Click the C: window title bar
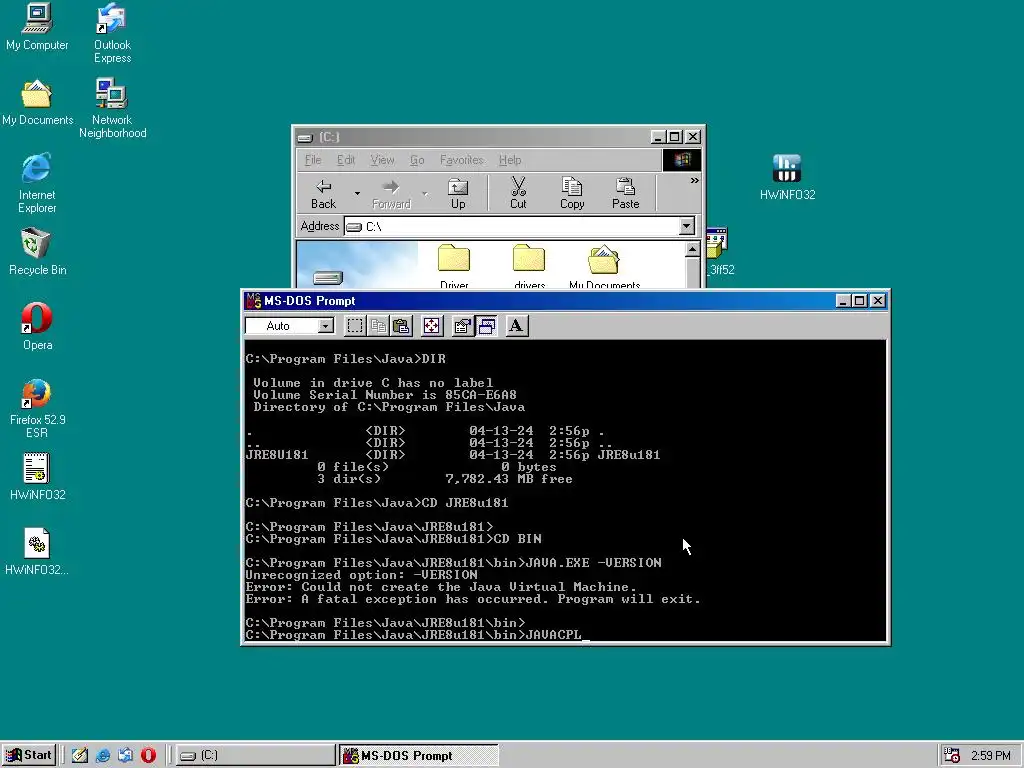The height and width of the screenshot is (768, 1024). click(498, 136)
